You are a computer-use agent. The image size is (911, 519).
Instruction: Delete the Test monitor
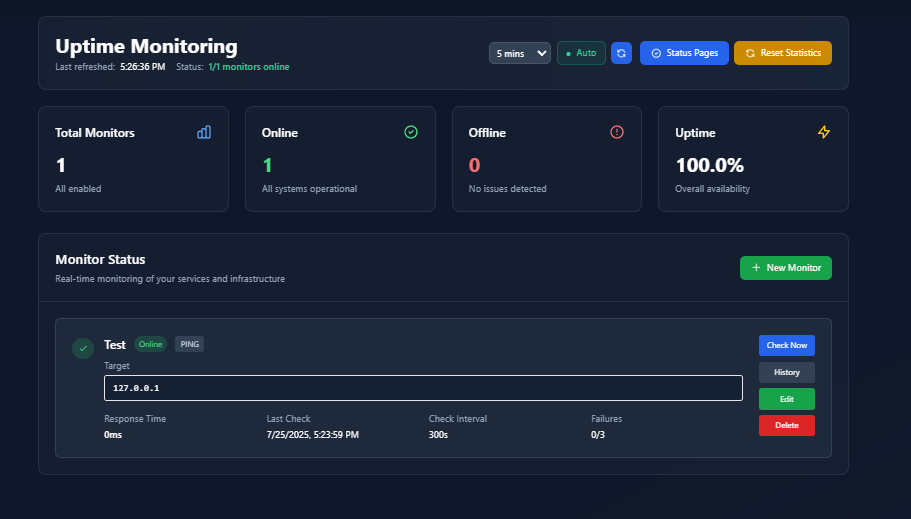click(x=786, y=426)
